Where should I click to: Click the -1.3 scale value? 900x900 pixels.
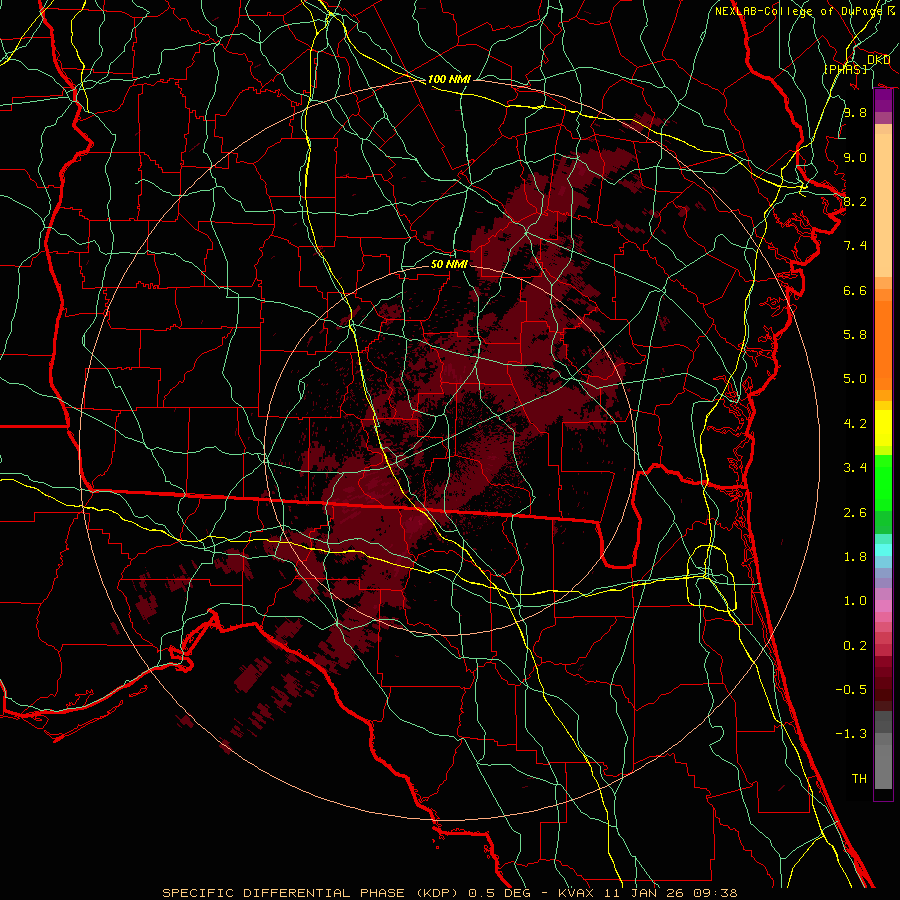click(851, 734)
